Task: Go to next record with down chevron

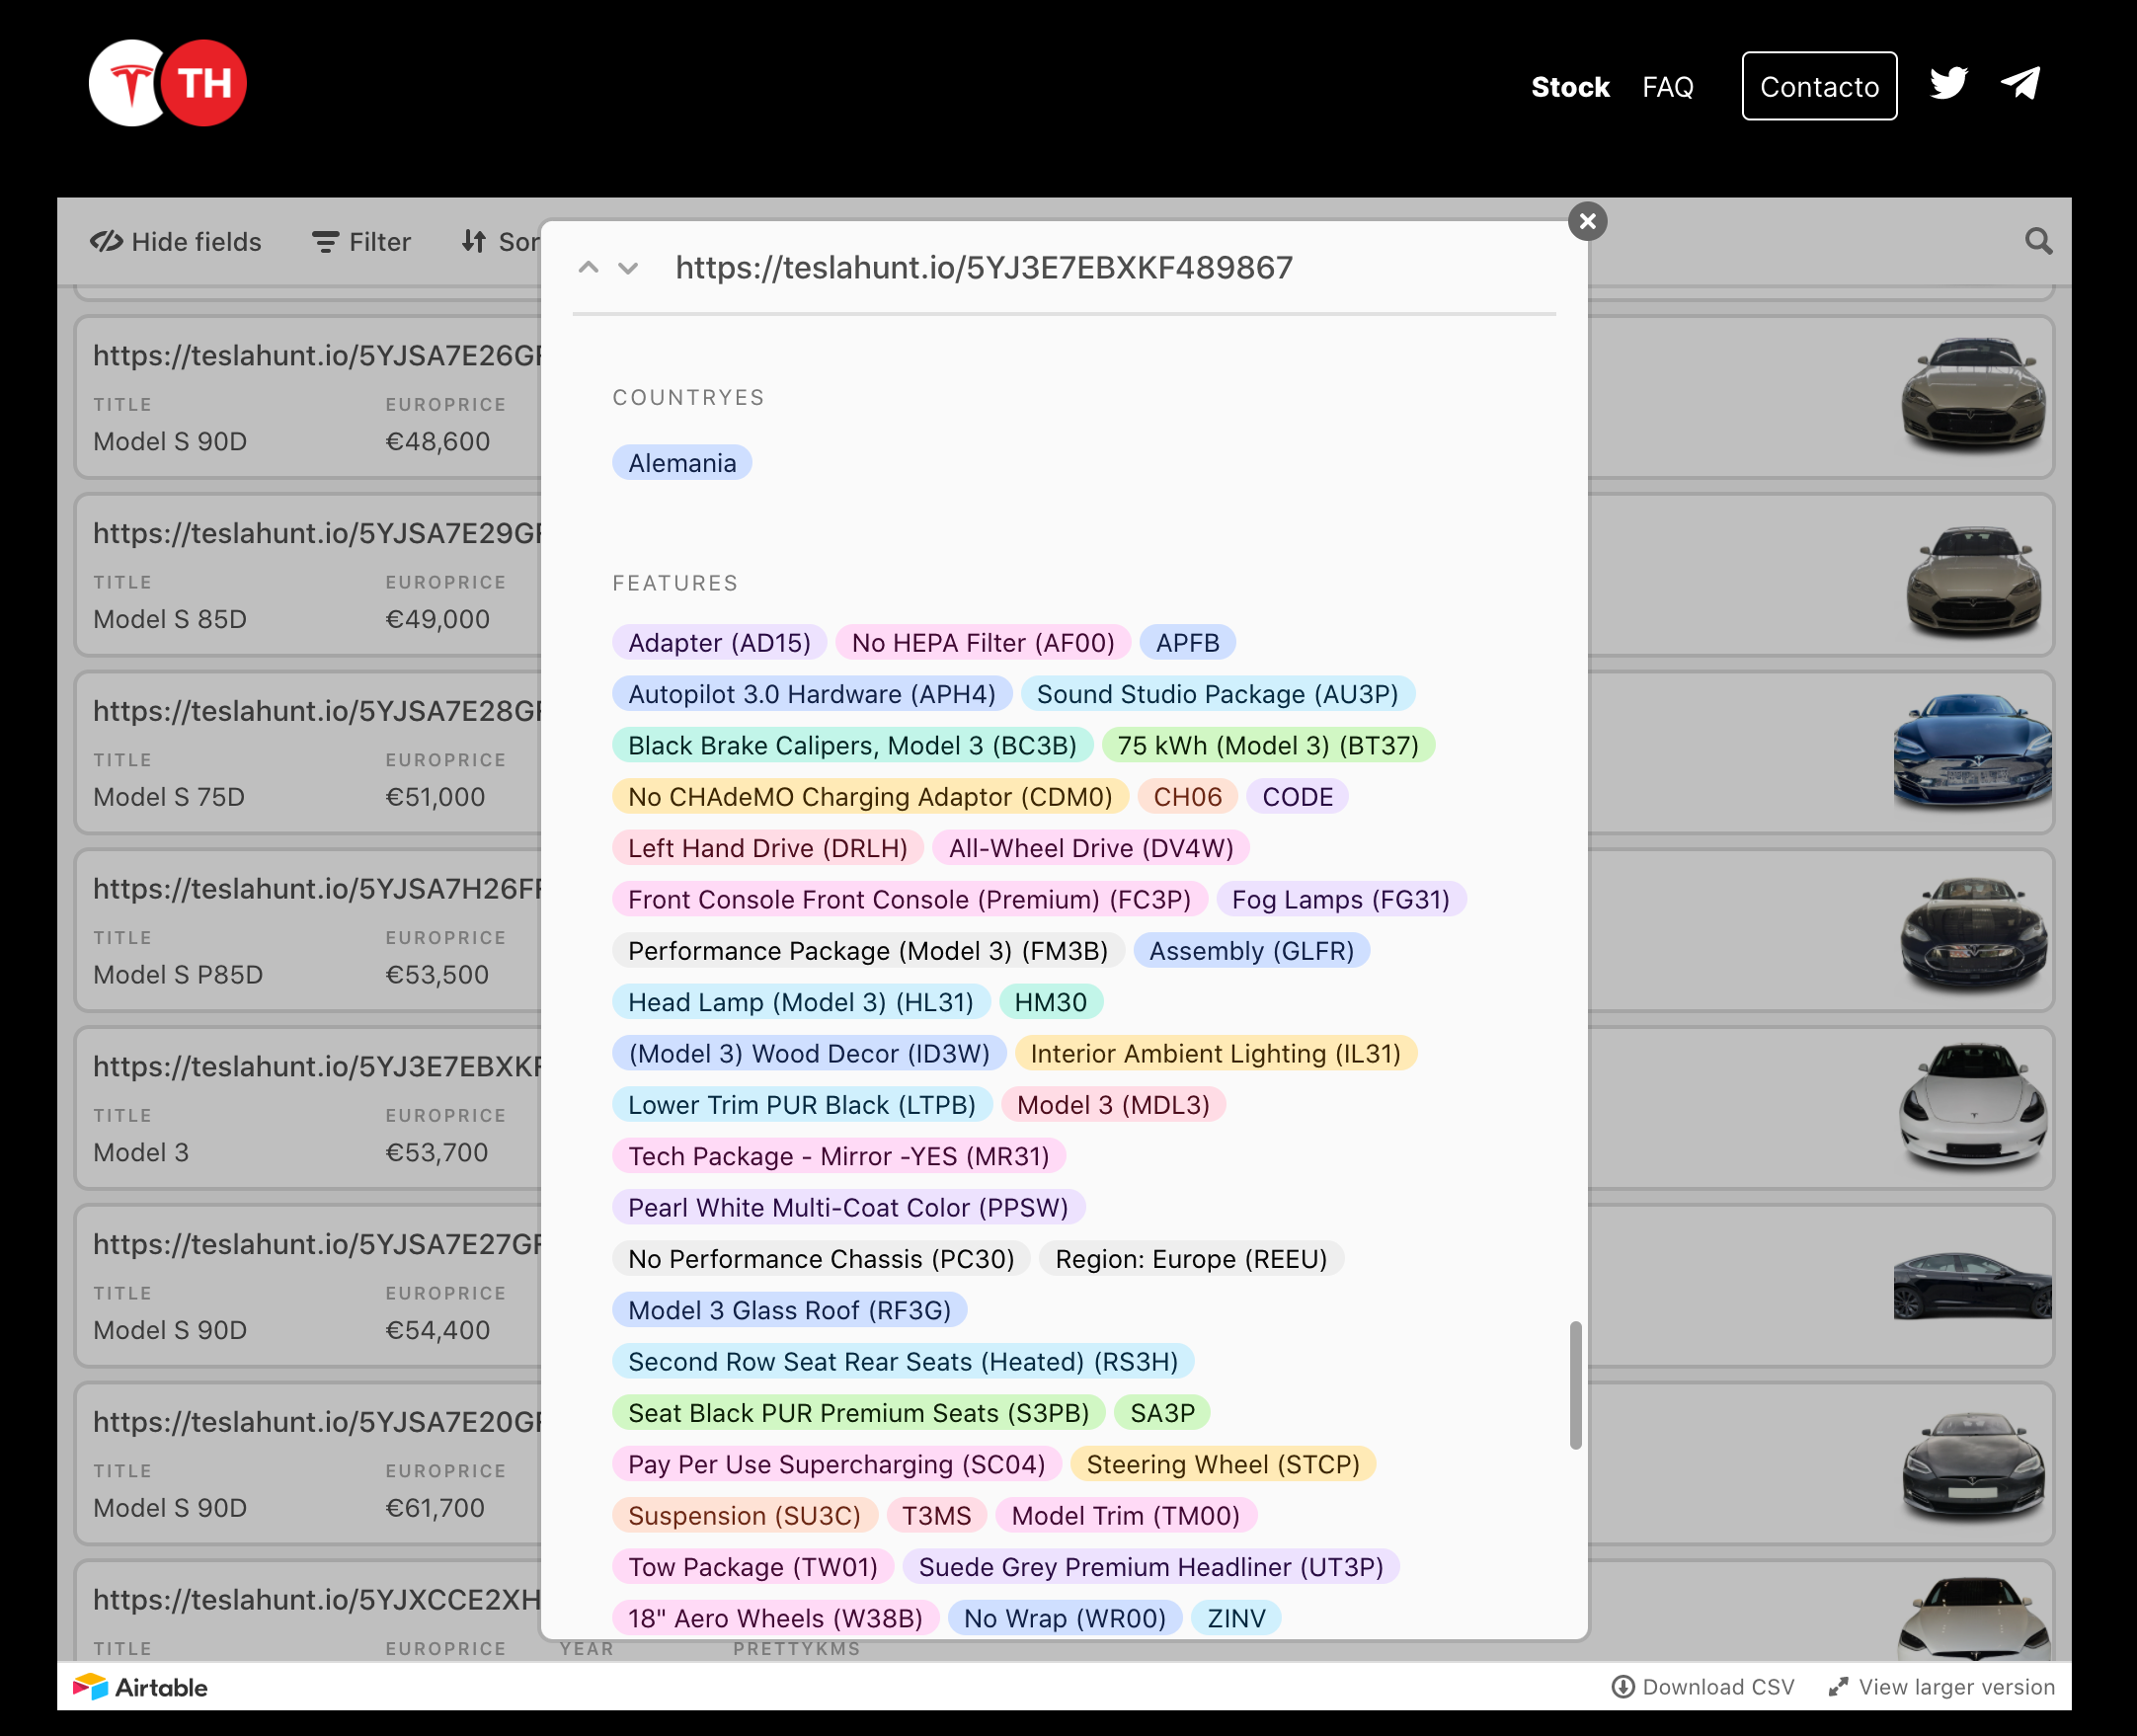Action: pyautogui.click(x=628, y=268)
